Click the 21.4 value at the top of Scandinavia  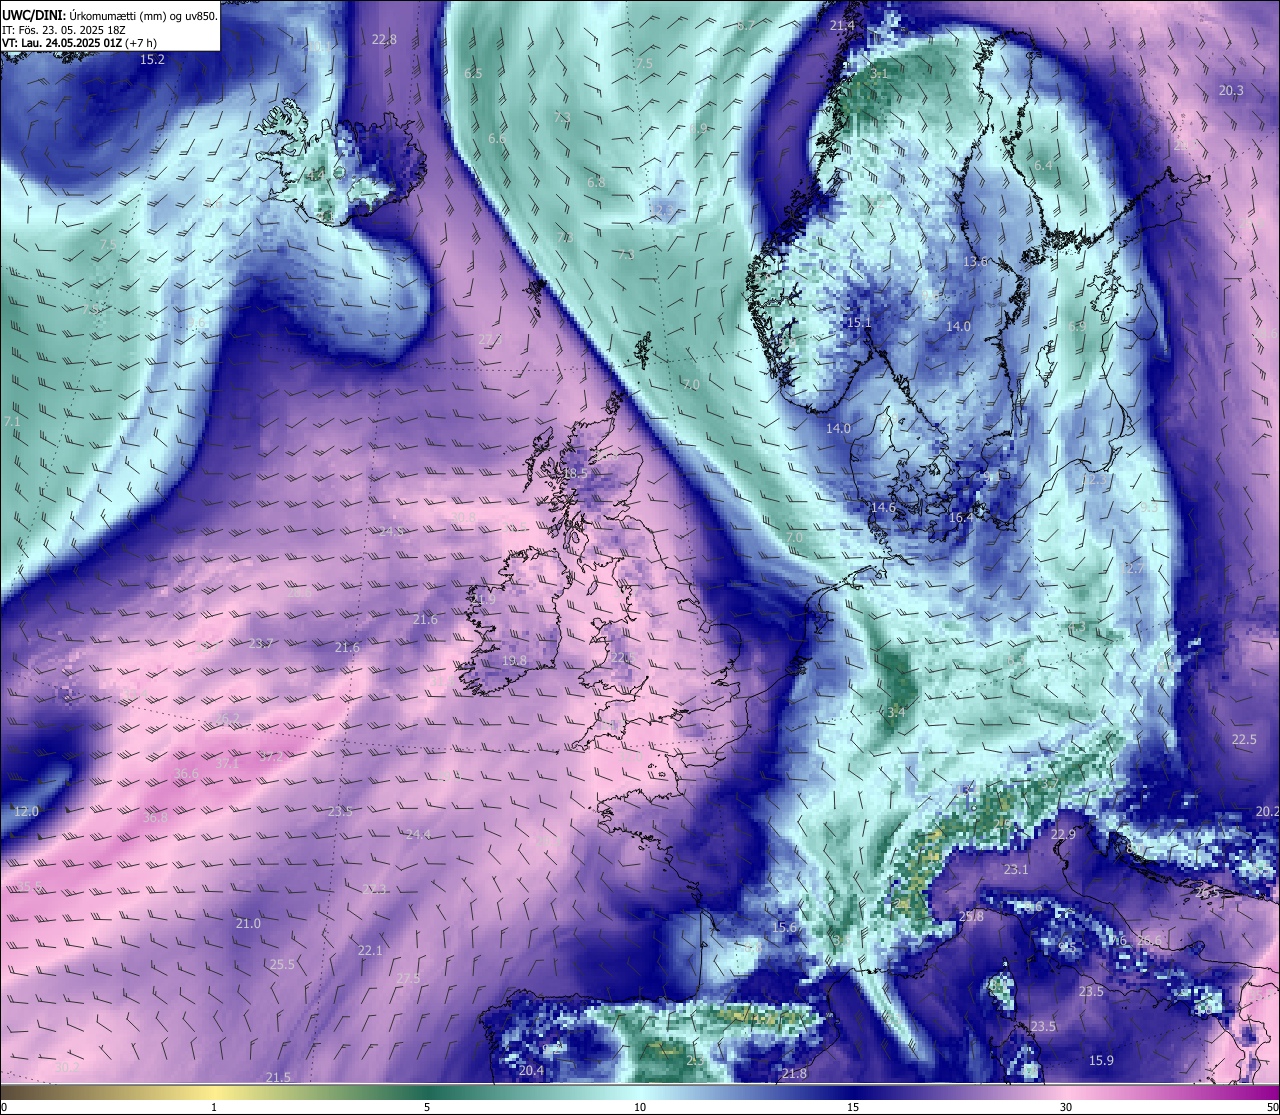[843, 26]
